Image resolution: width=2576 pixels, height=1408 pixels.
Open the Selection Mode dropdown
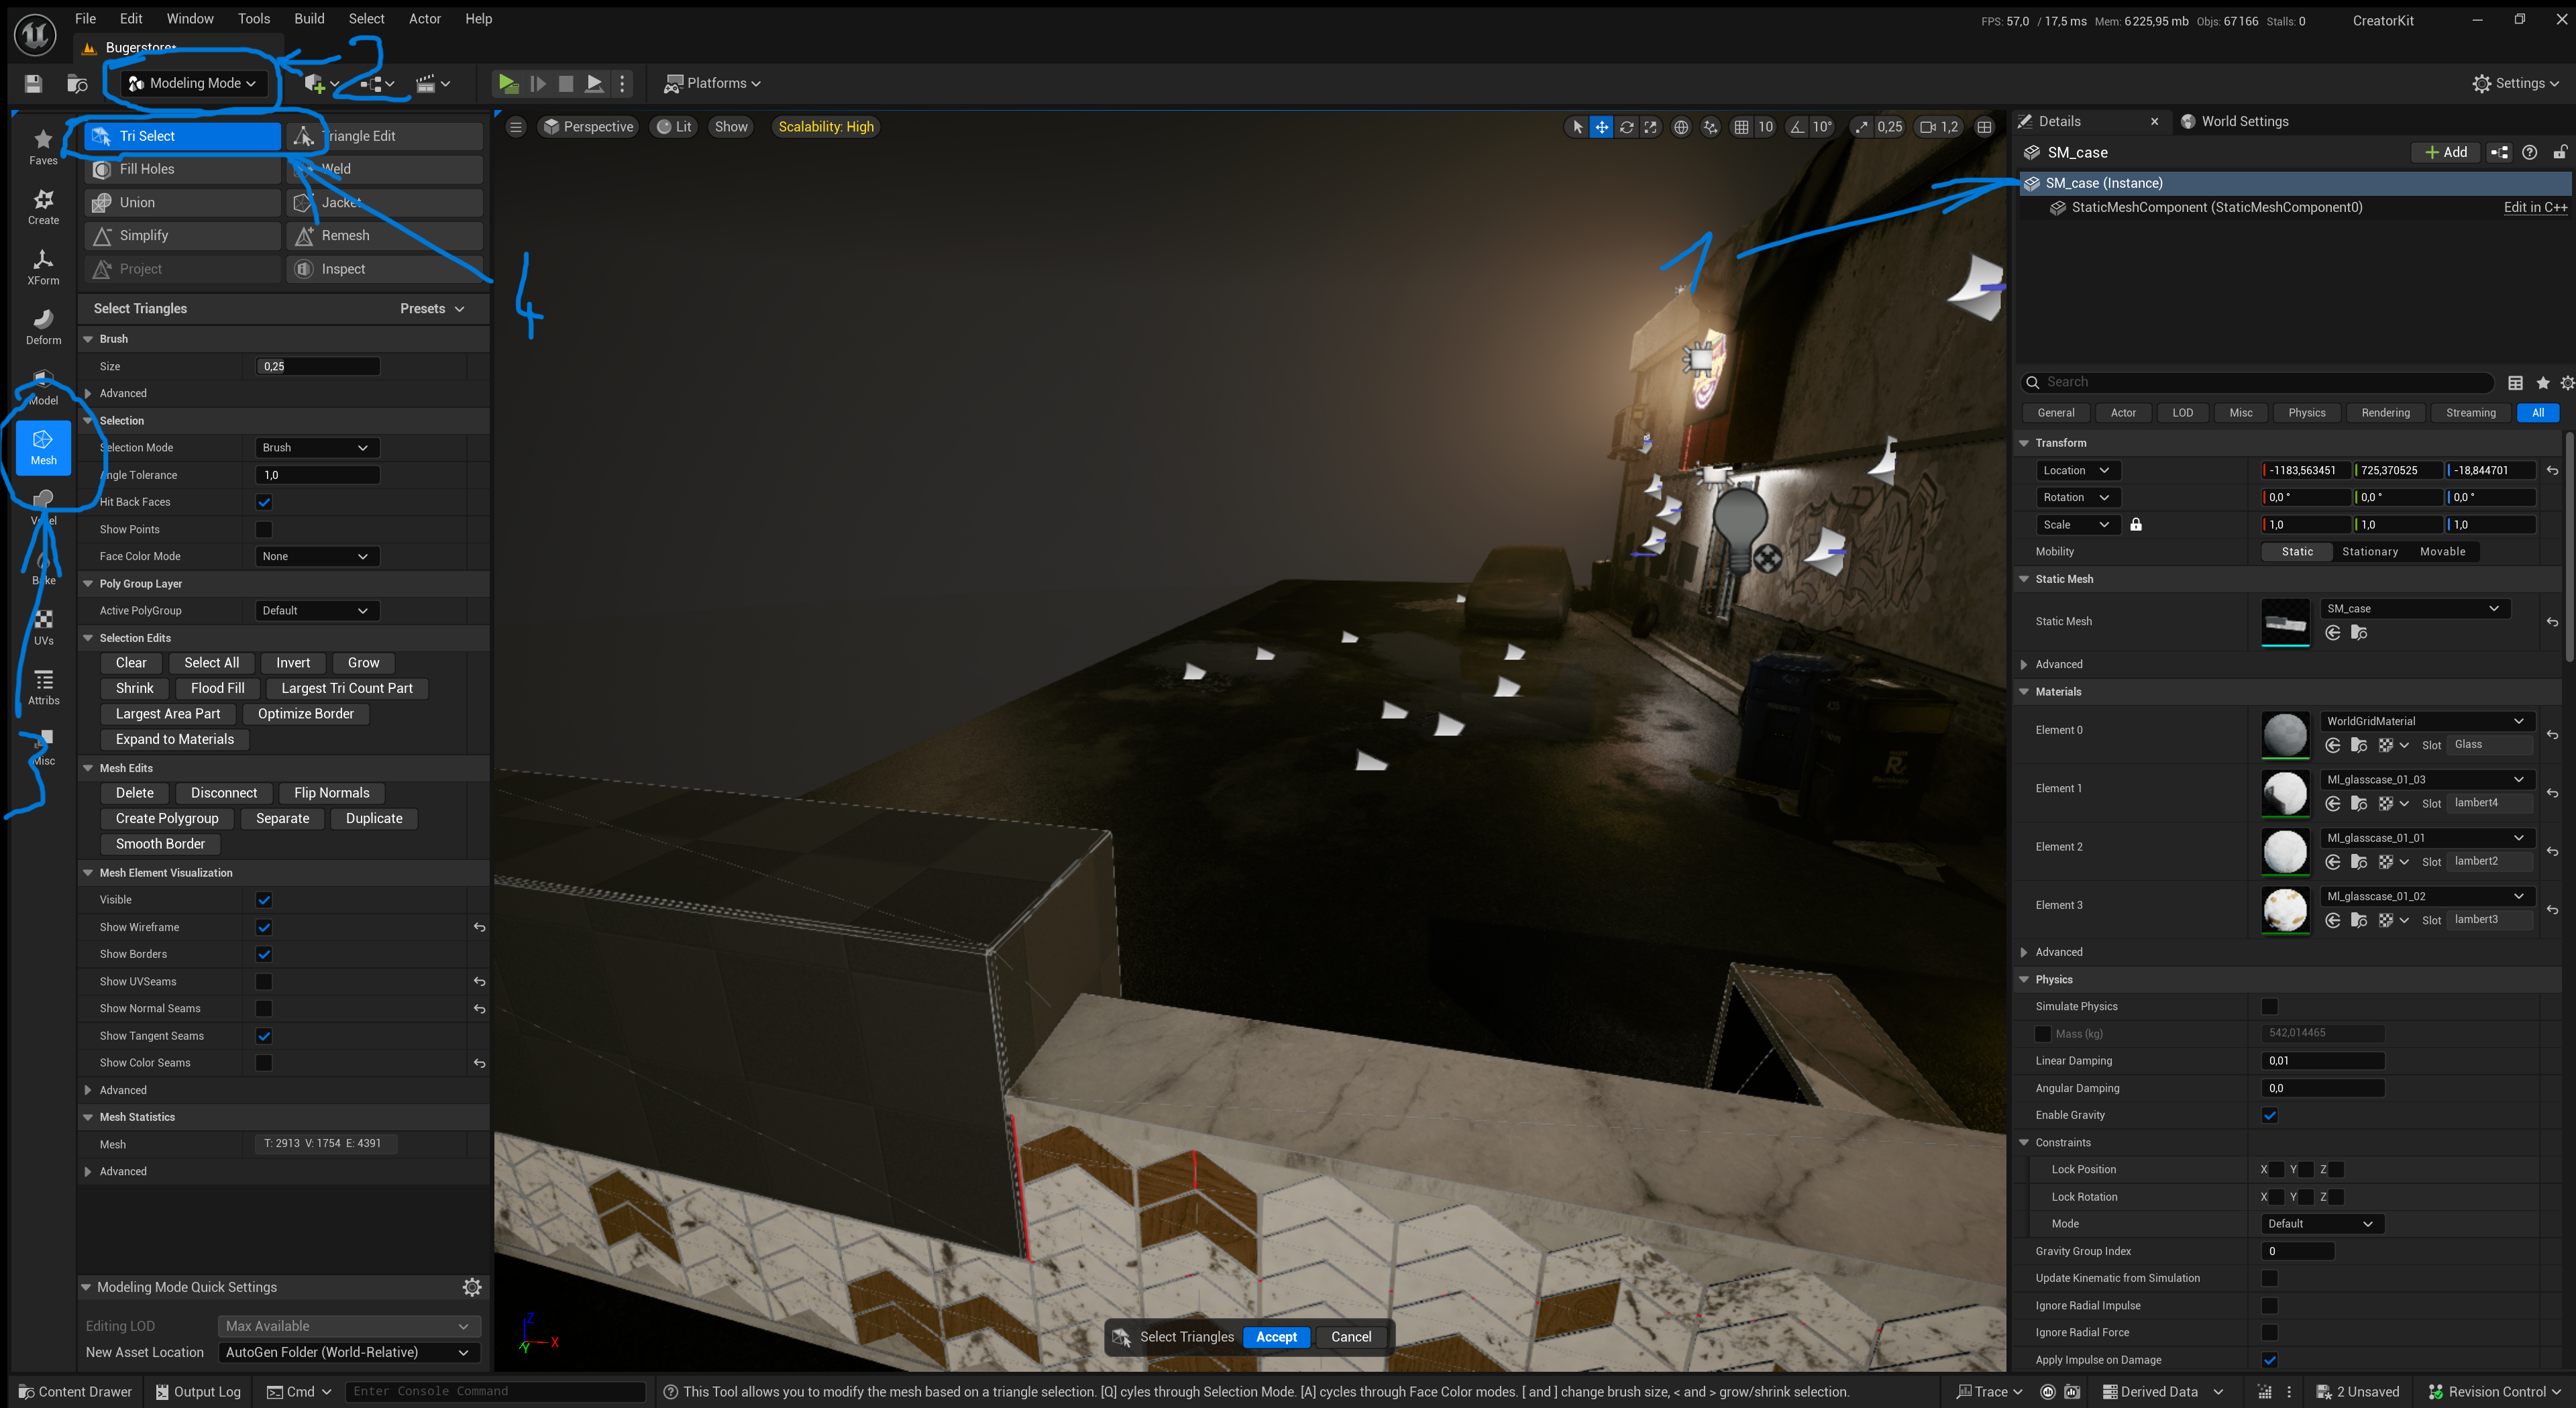(x=316, y=447)
